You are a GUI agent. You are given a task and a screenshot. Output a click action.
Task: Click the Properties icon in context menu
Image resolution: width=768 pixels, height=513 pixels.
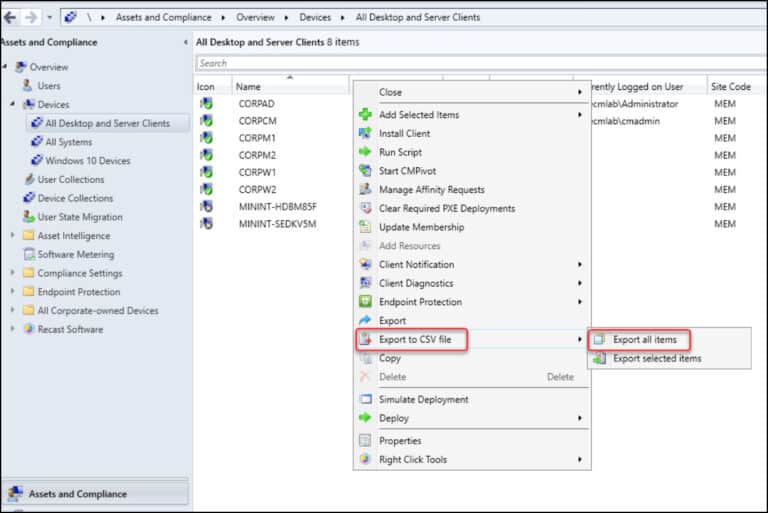pyautogui.click(x=365, y=440)
